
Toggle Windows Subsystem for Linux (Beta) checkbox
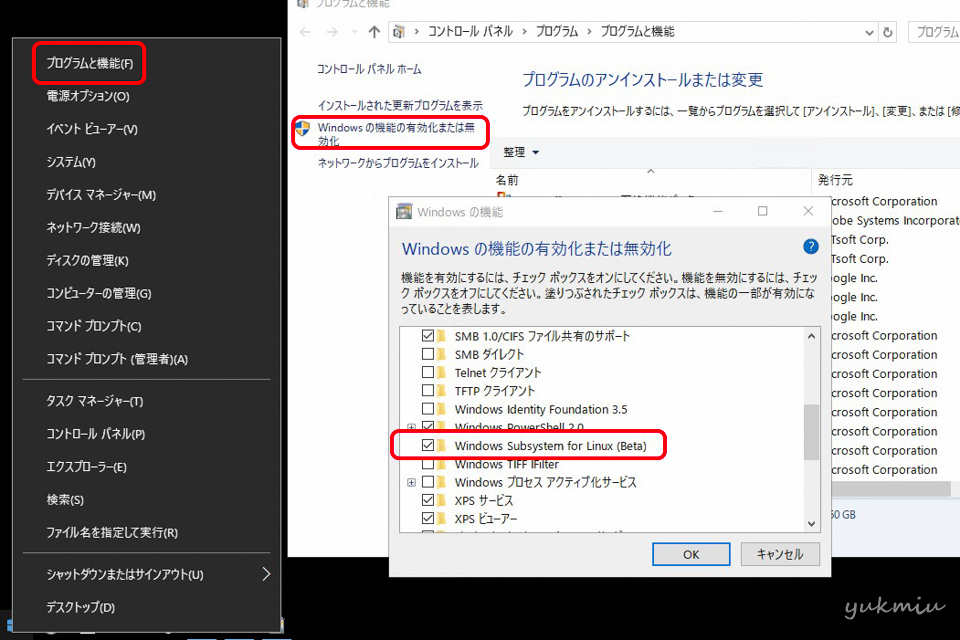[x=428, y=445]
